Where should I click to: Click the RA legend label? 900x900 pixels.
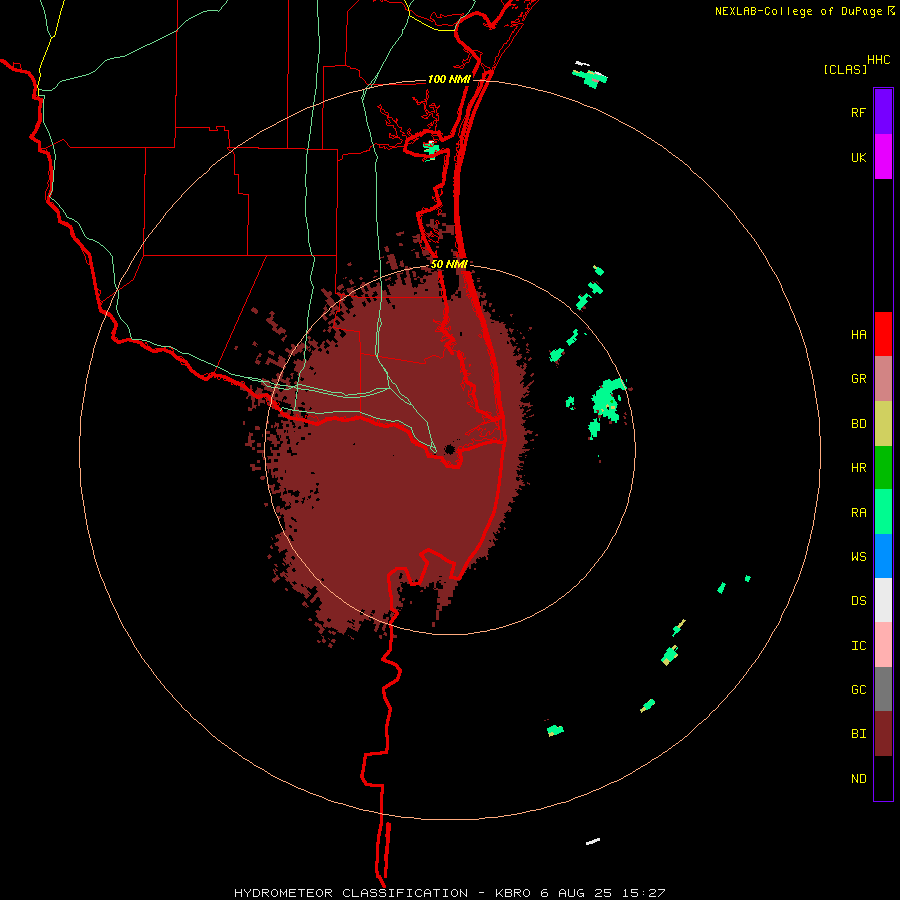(x=858, y=512)
